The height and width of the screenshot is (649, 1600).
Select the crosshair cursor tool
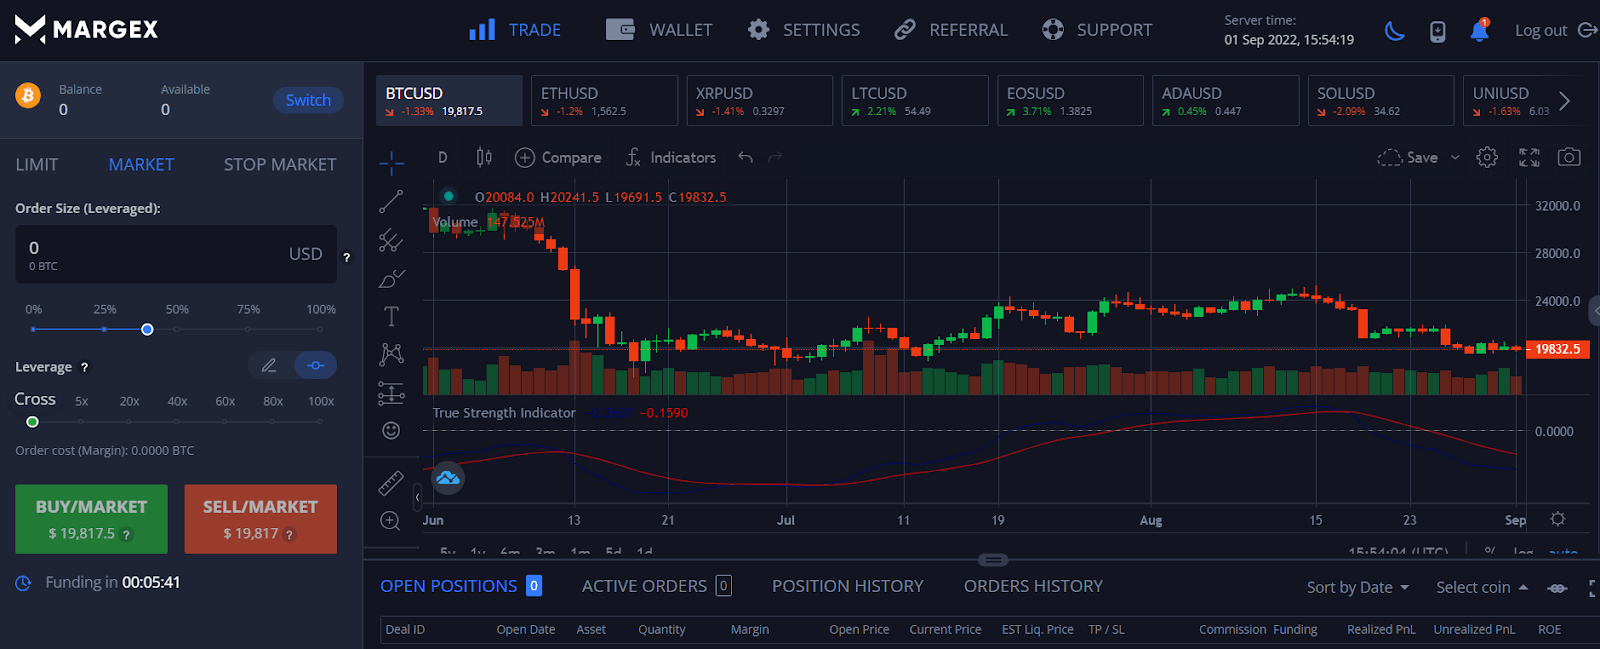391,162
